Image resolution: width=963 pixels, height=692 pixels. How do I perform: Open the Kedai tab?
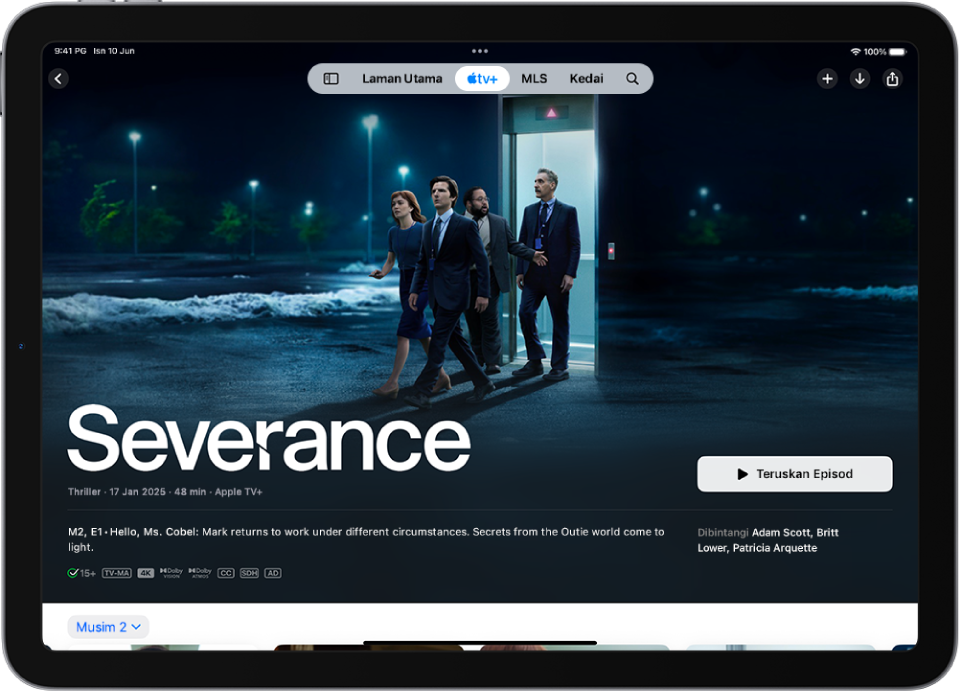point(586,78)
